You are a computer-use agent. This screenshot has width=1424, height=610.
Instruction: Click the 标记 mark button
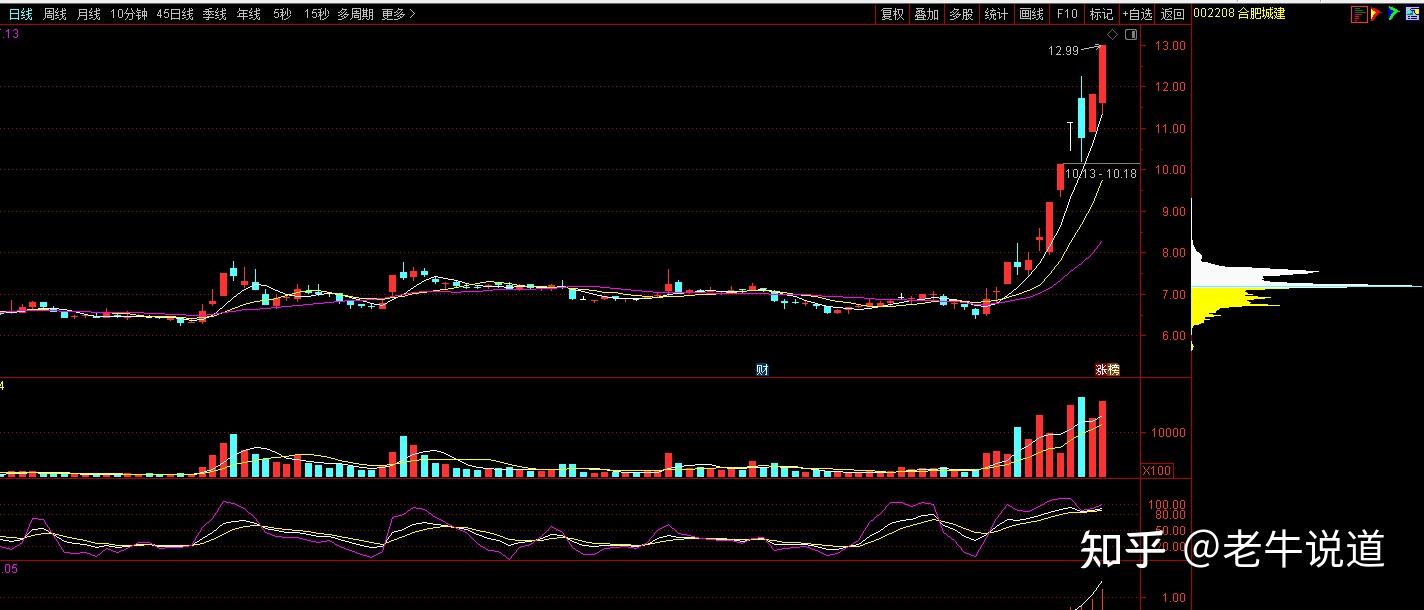click(1101, 14)
